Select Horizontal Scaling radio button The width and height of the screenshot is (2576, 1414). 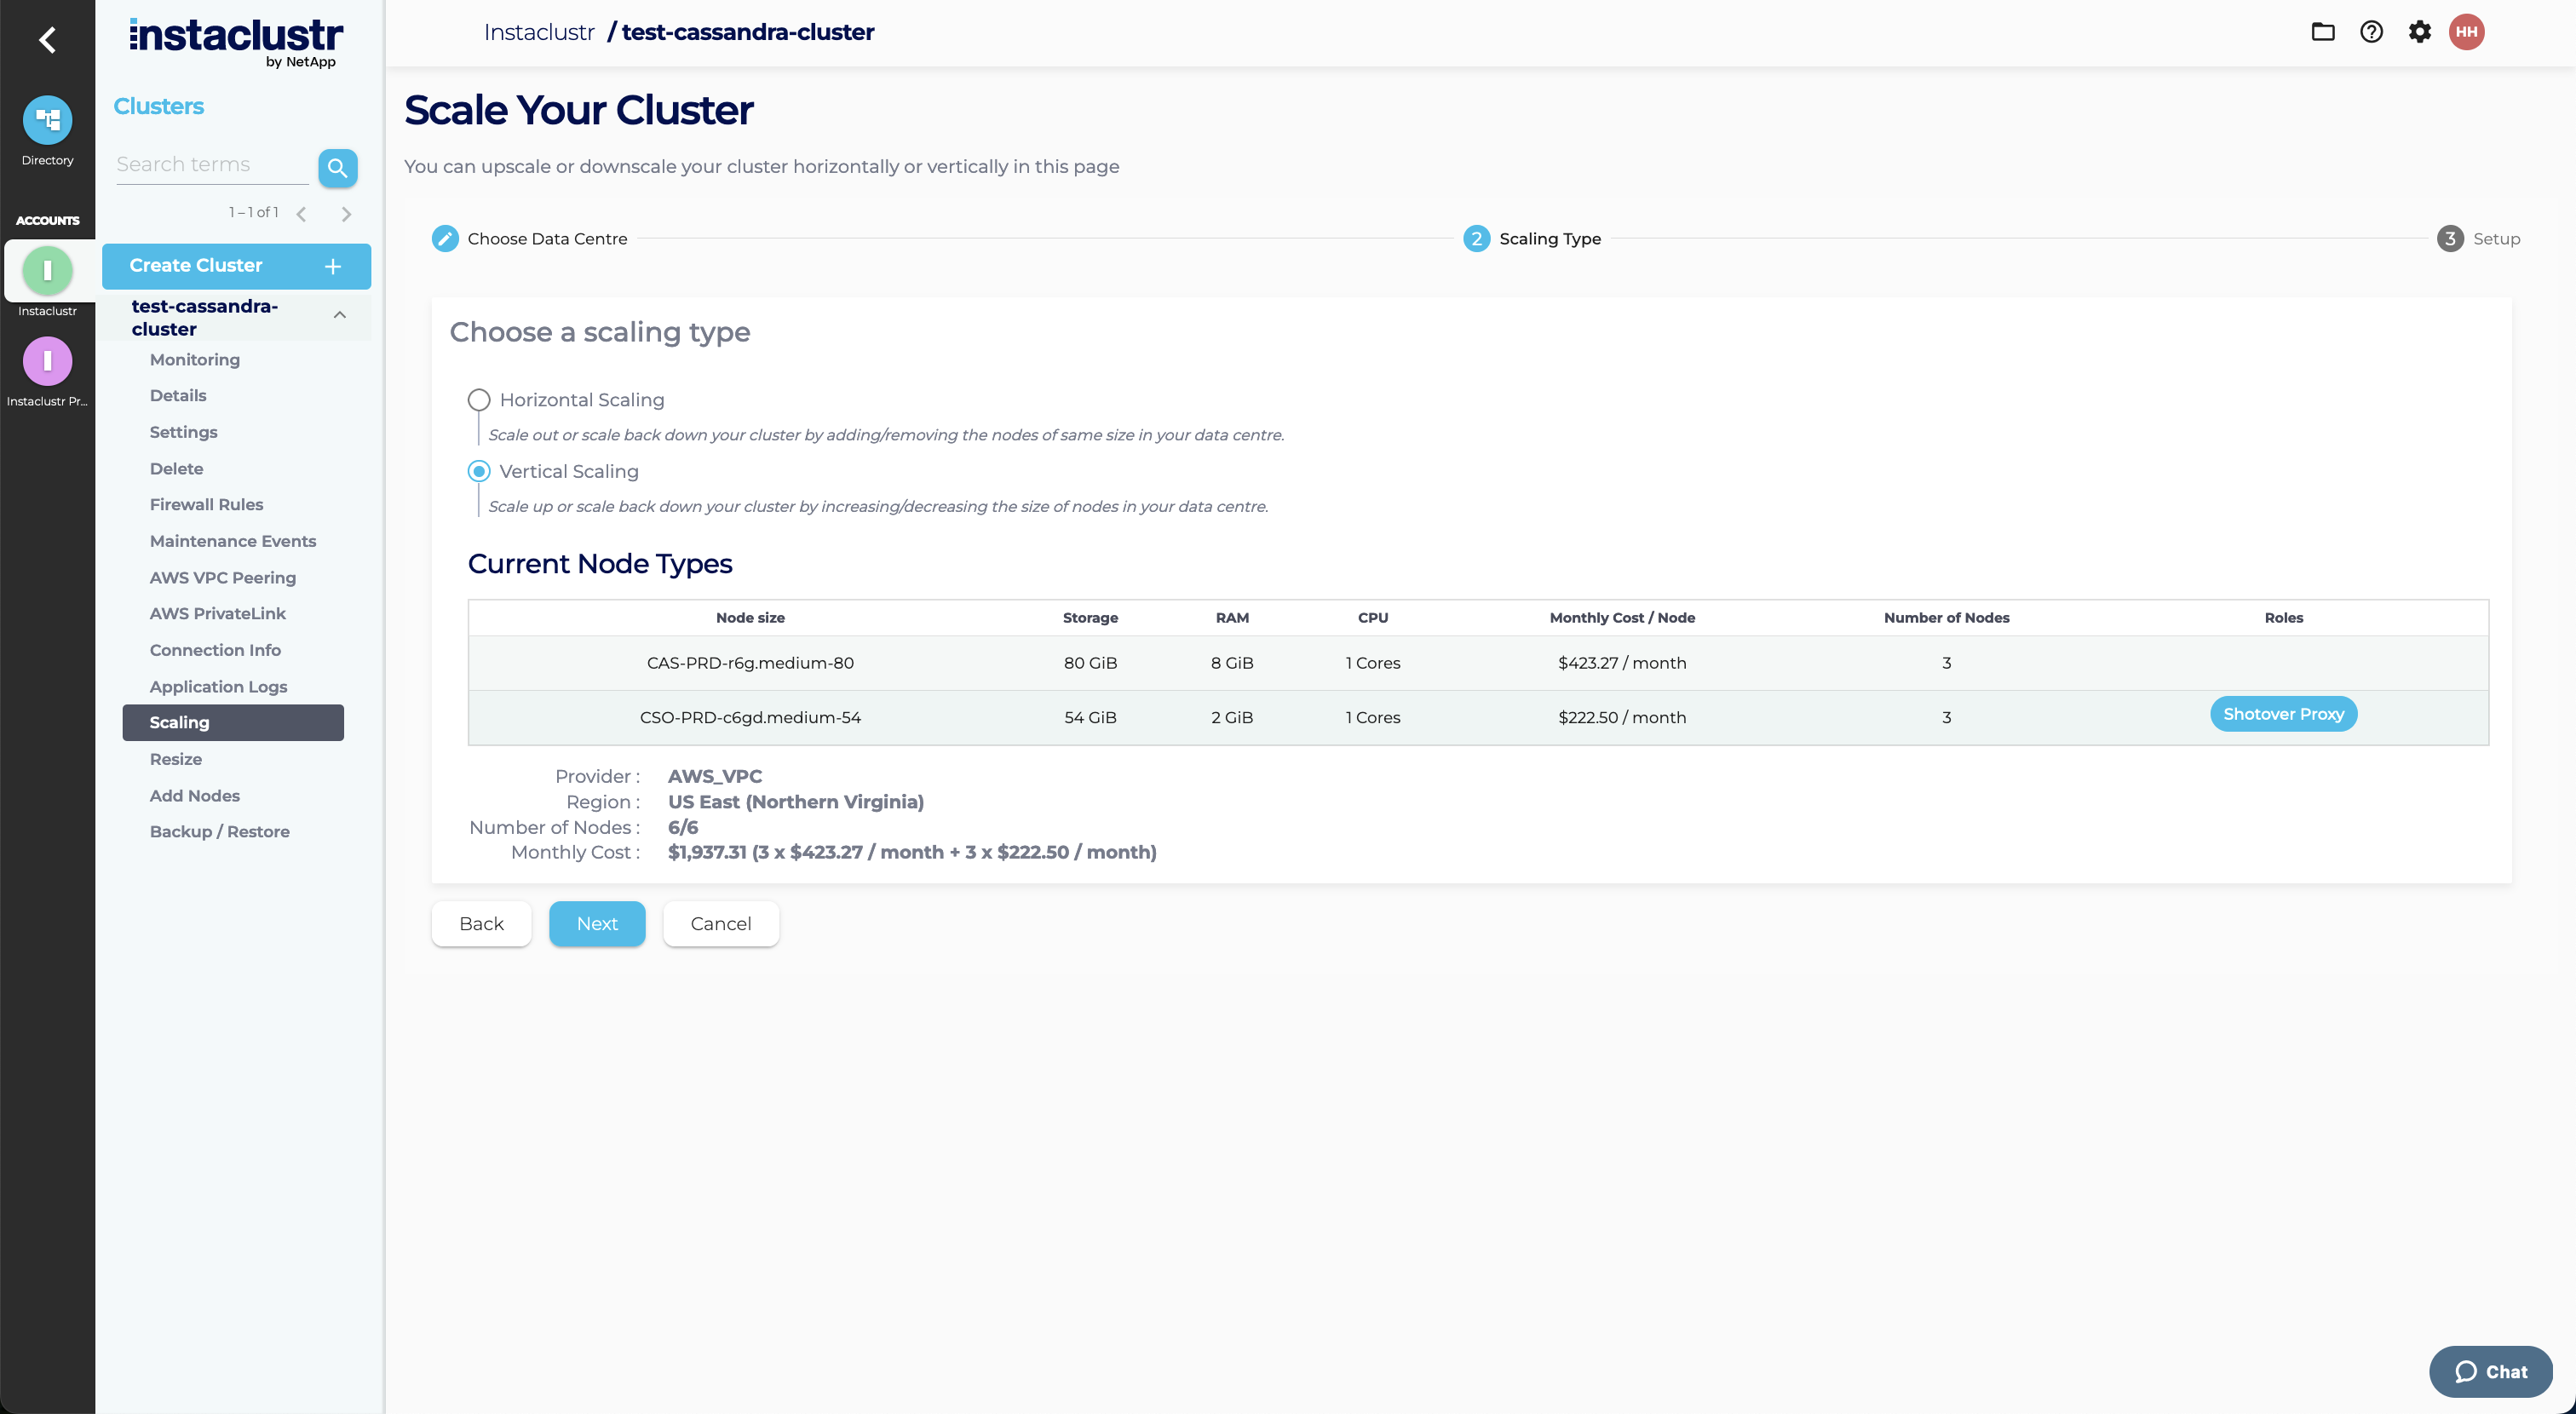tap(479, 400)
